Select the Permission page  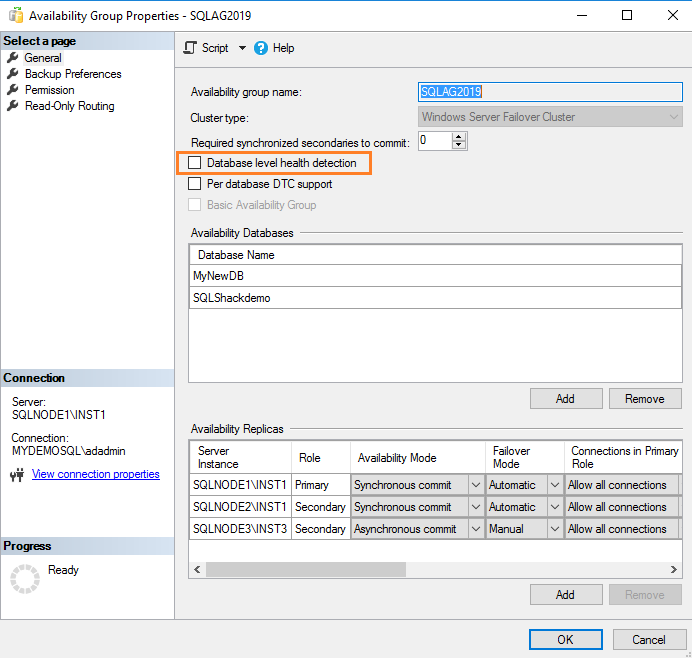click(49, 90)
